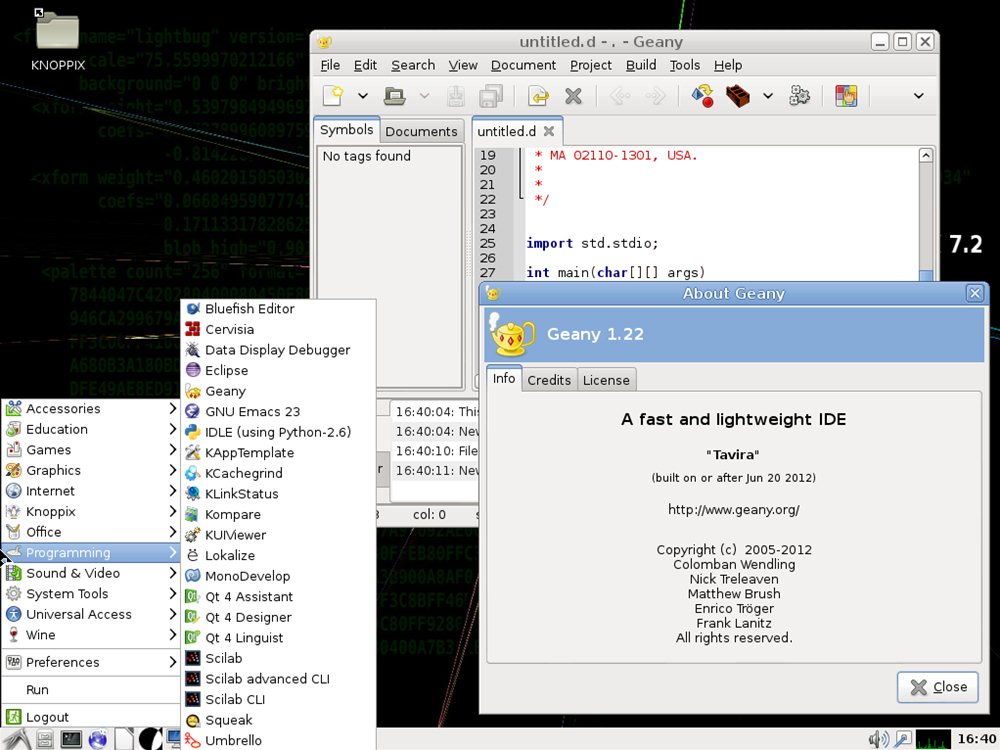Open KUIViewer menu entry
Screen dimensions: 1000x750
[x=279, y=535]
